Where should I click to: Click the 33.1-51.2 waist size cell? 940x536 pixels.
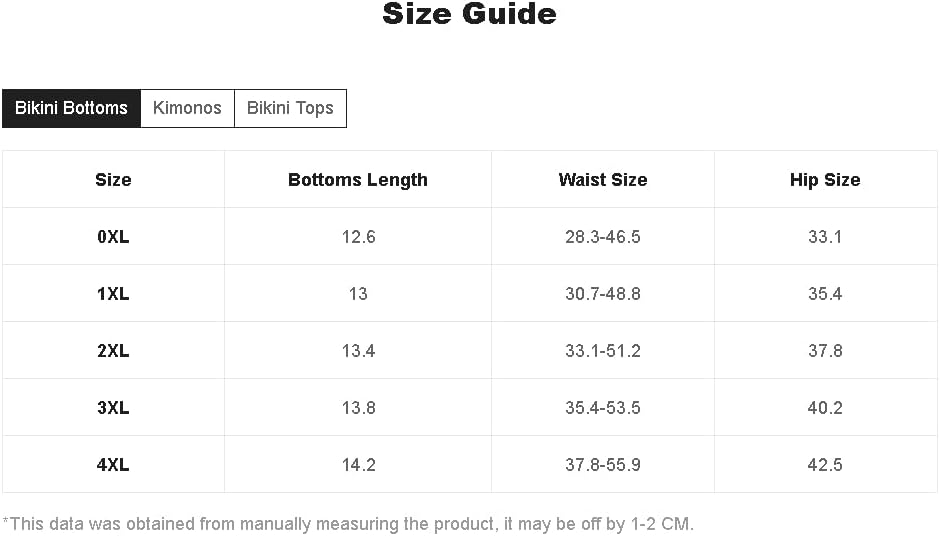pos(603,351)
